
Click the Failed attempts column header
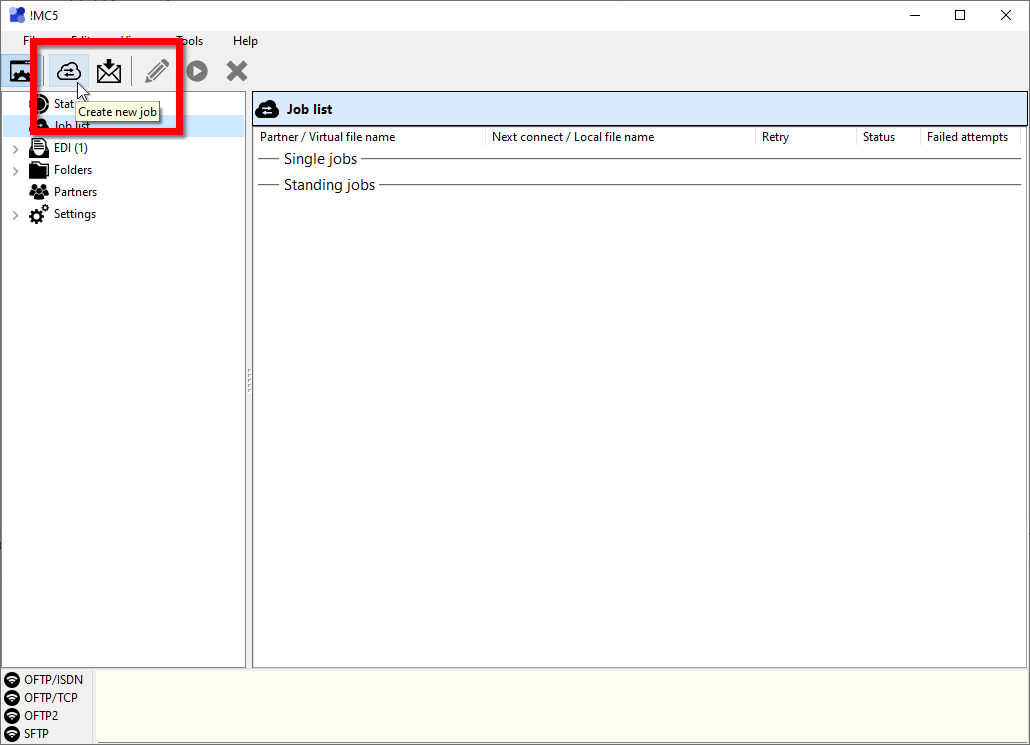click(x=970, y=137)
